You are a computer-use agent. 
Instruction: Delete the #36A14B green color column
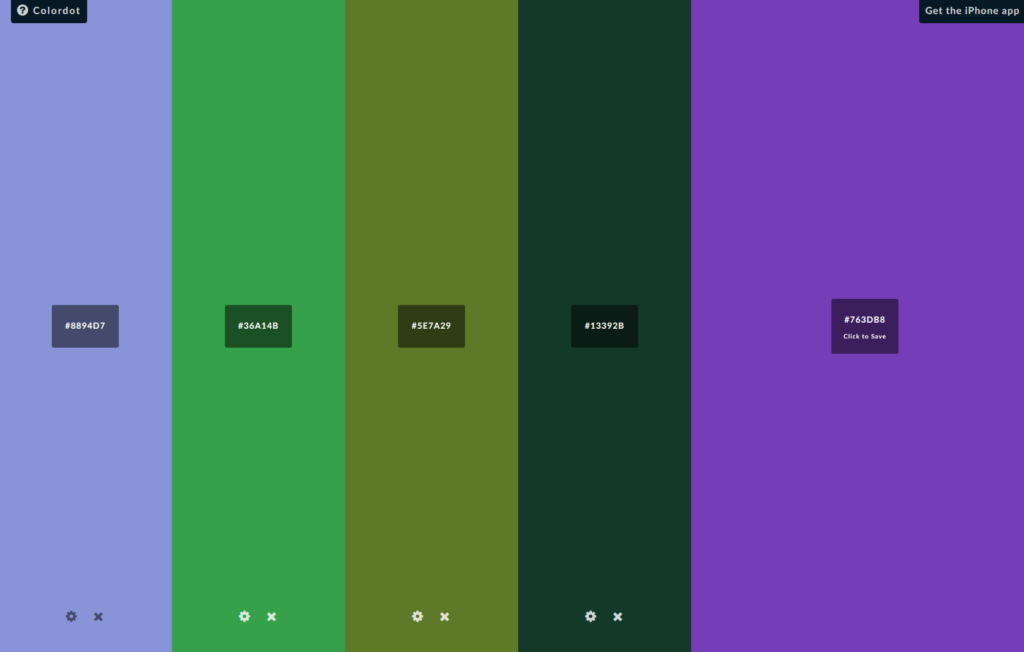[x=271, y=616]
